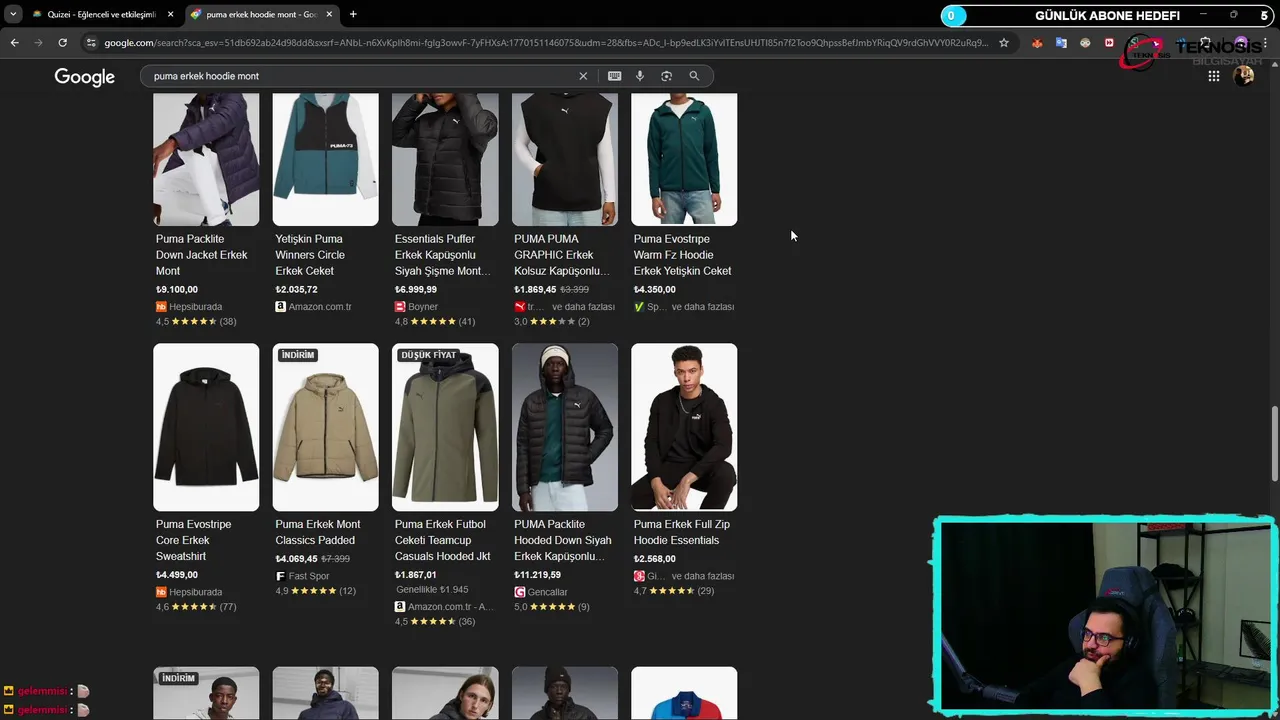Image resolution: width=1280 pixels, height=720 pixels.
Task: Open the on-screen keyboard input tool
Action: [614, 76]
